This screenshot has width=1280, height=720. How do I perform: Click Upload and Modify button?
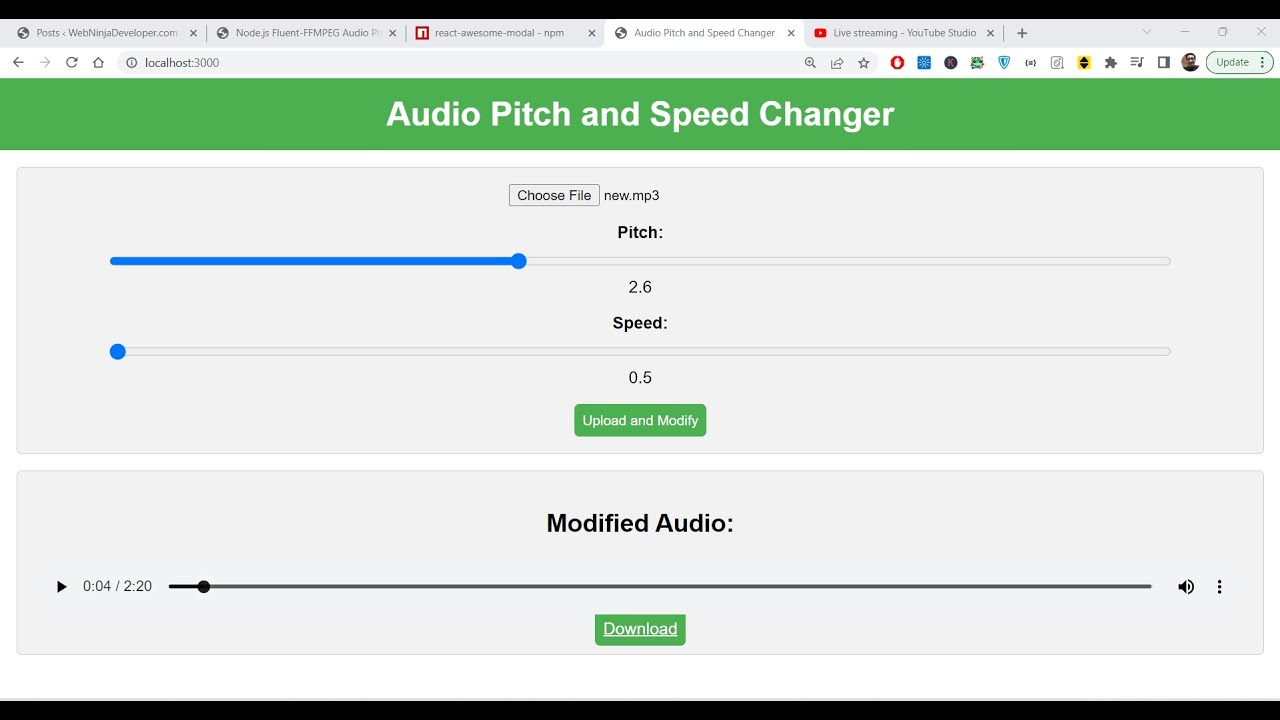click(640, 421)
